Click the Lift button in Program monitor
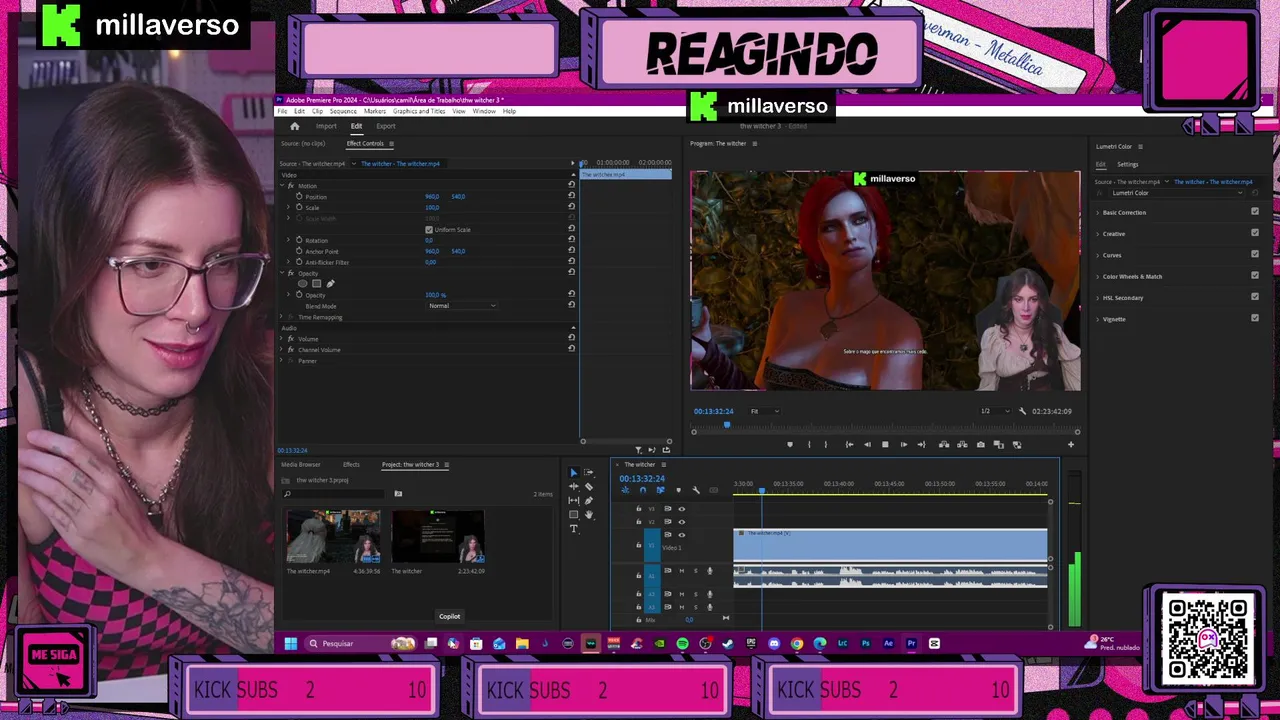Image resolution: width=1280 pixels, height=720 pixels. (x=944, y=444)
